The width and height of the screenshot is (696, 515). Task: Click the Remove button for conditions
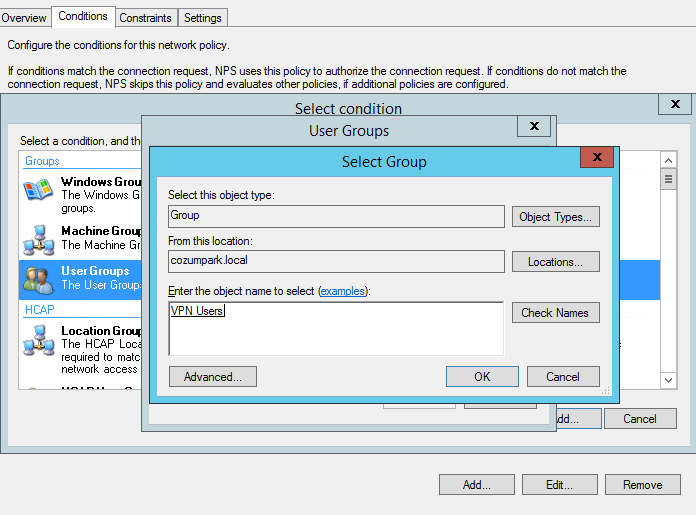(x=642, y=484)
